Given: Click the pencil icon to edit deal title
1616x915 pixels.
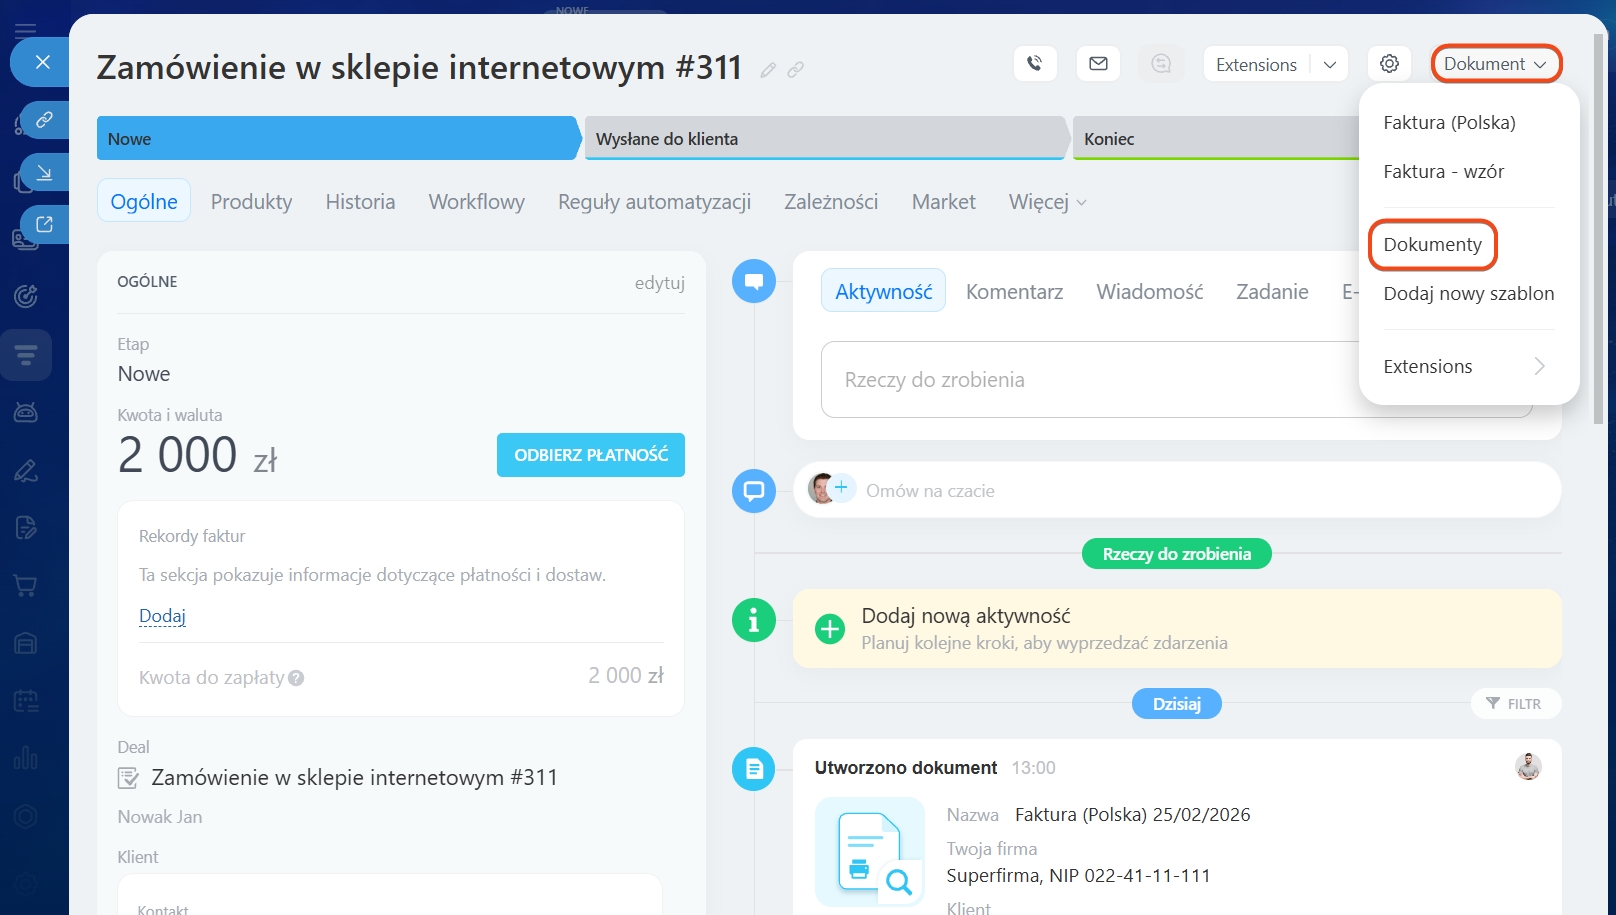Looking at the screenshot, I should point(768,70).
